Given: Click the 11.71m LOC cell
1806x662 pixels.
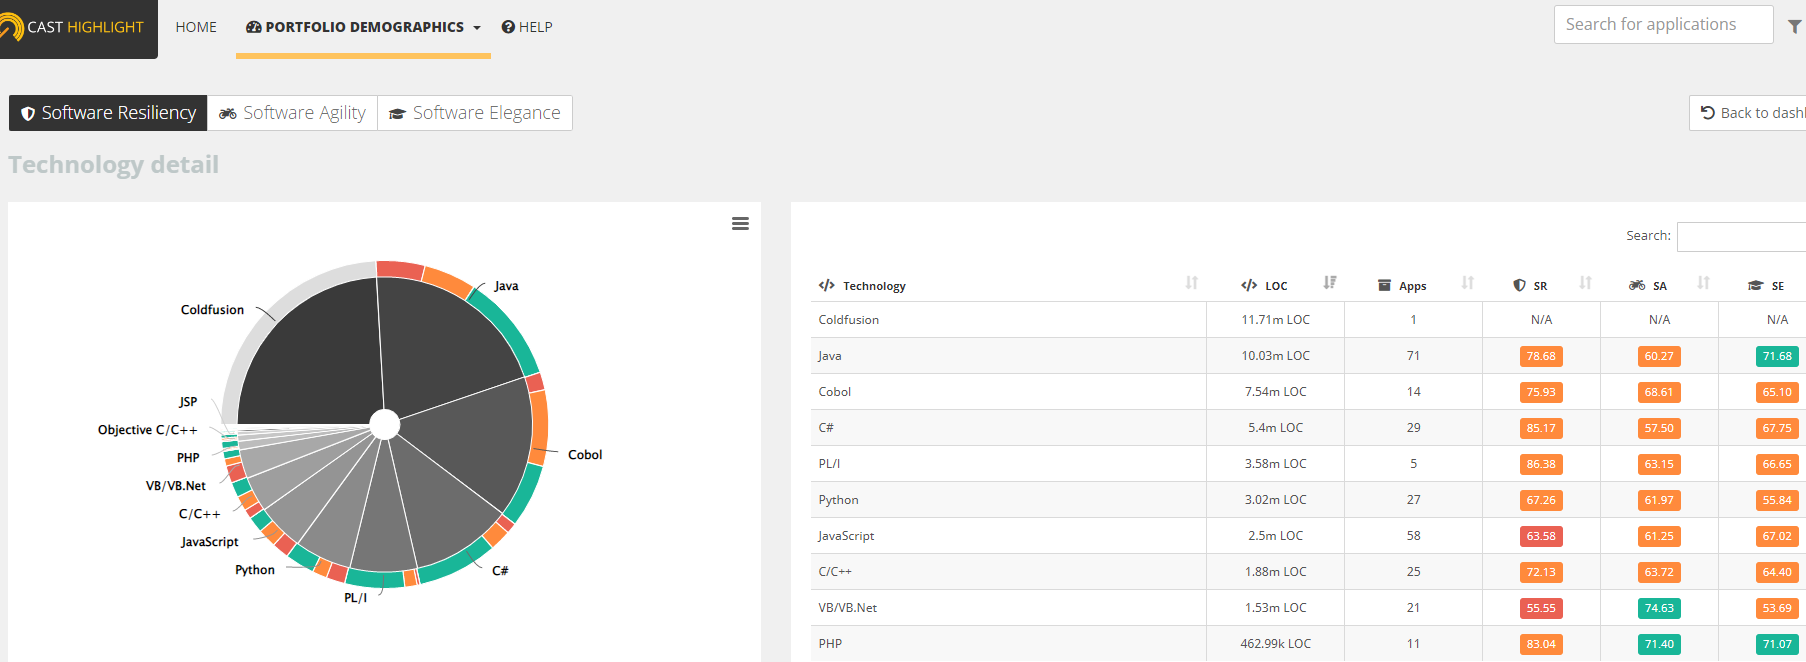Looking at the screenshot, I should pyautogui.click(x=1275, y=320).
